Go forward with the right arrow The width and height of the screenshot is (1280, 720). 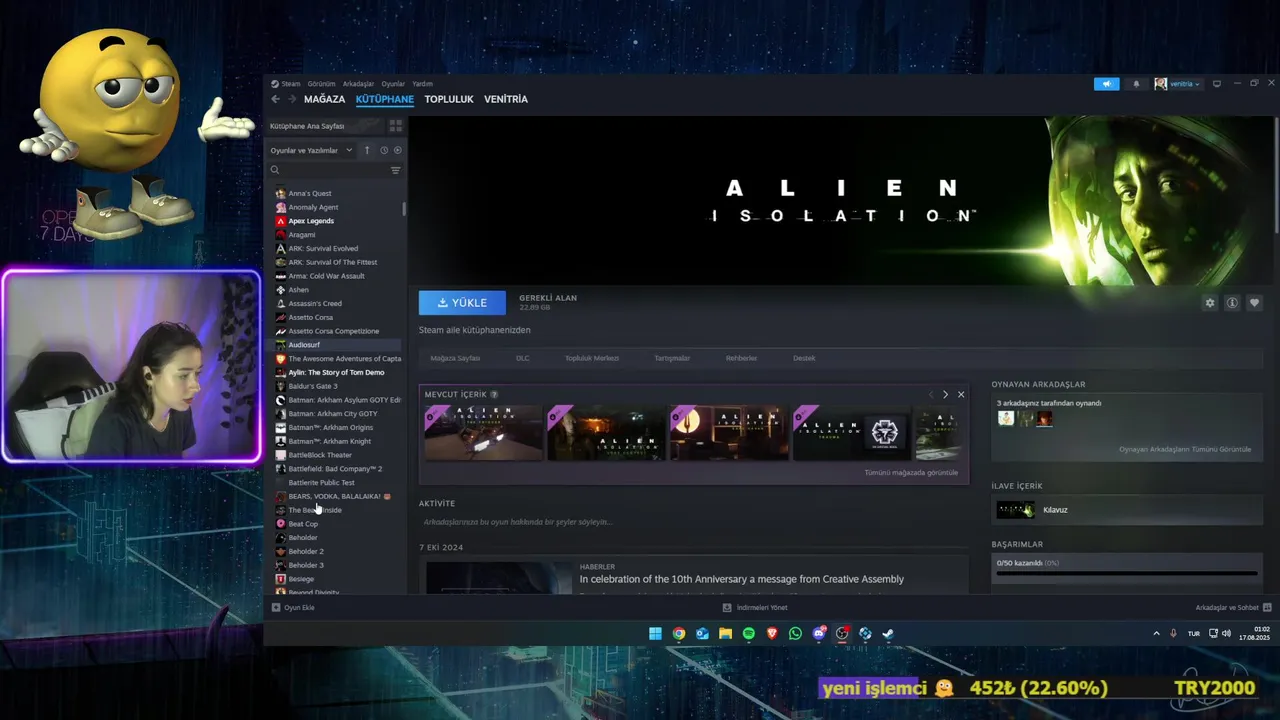pyautogui.click(x=291, y=99)
